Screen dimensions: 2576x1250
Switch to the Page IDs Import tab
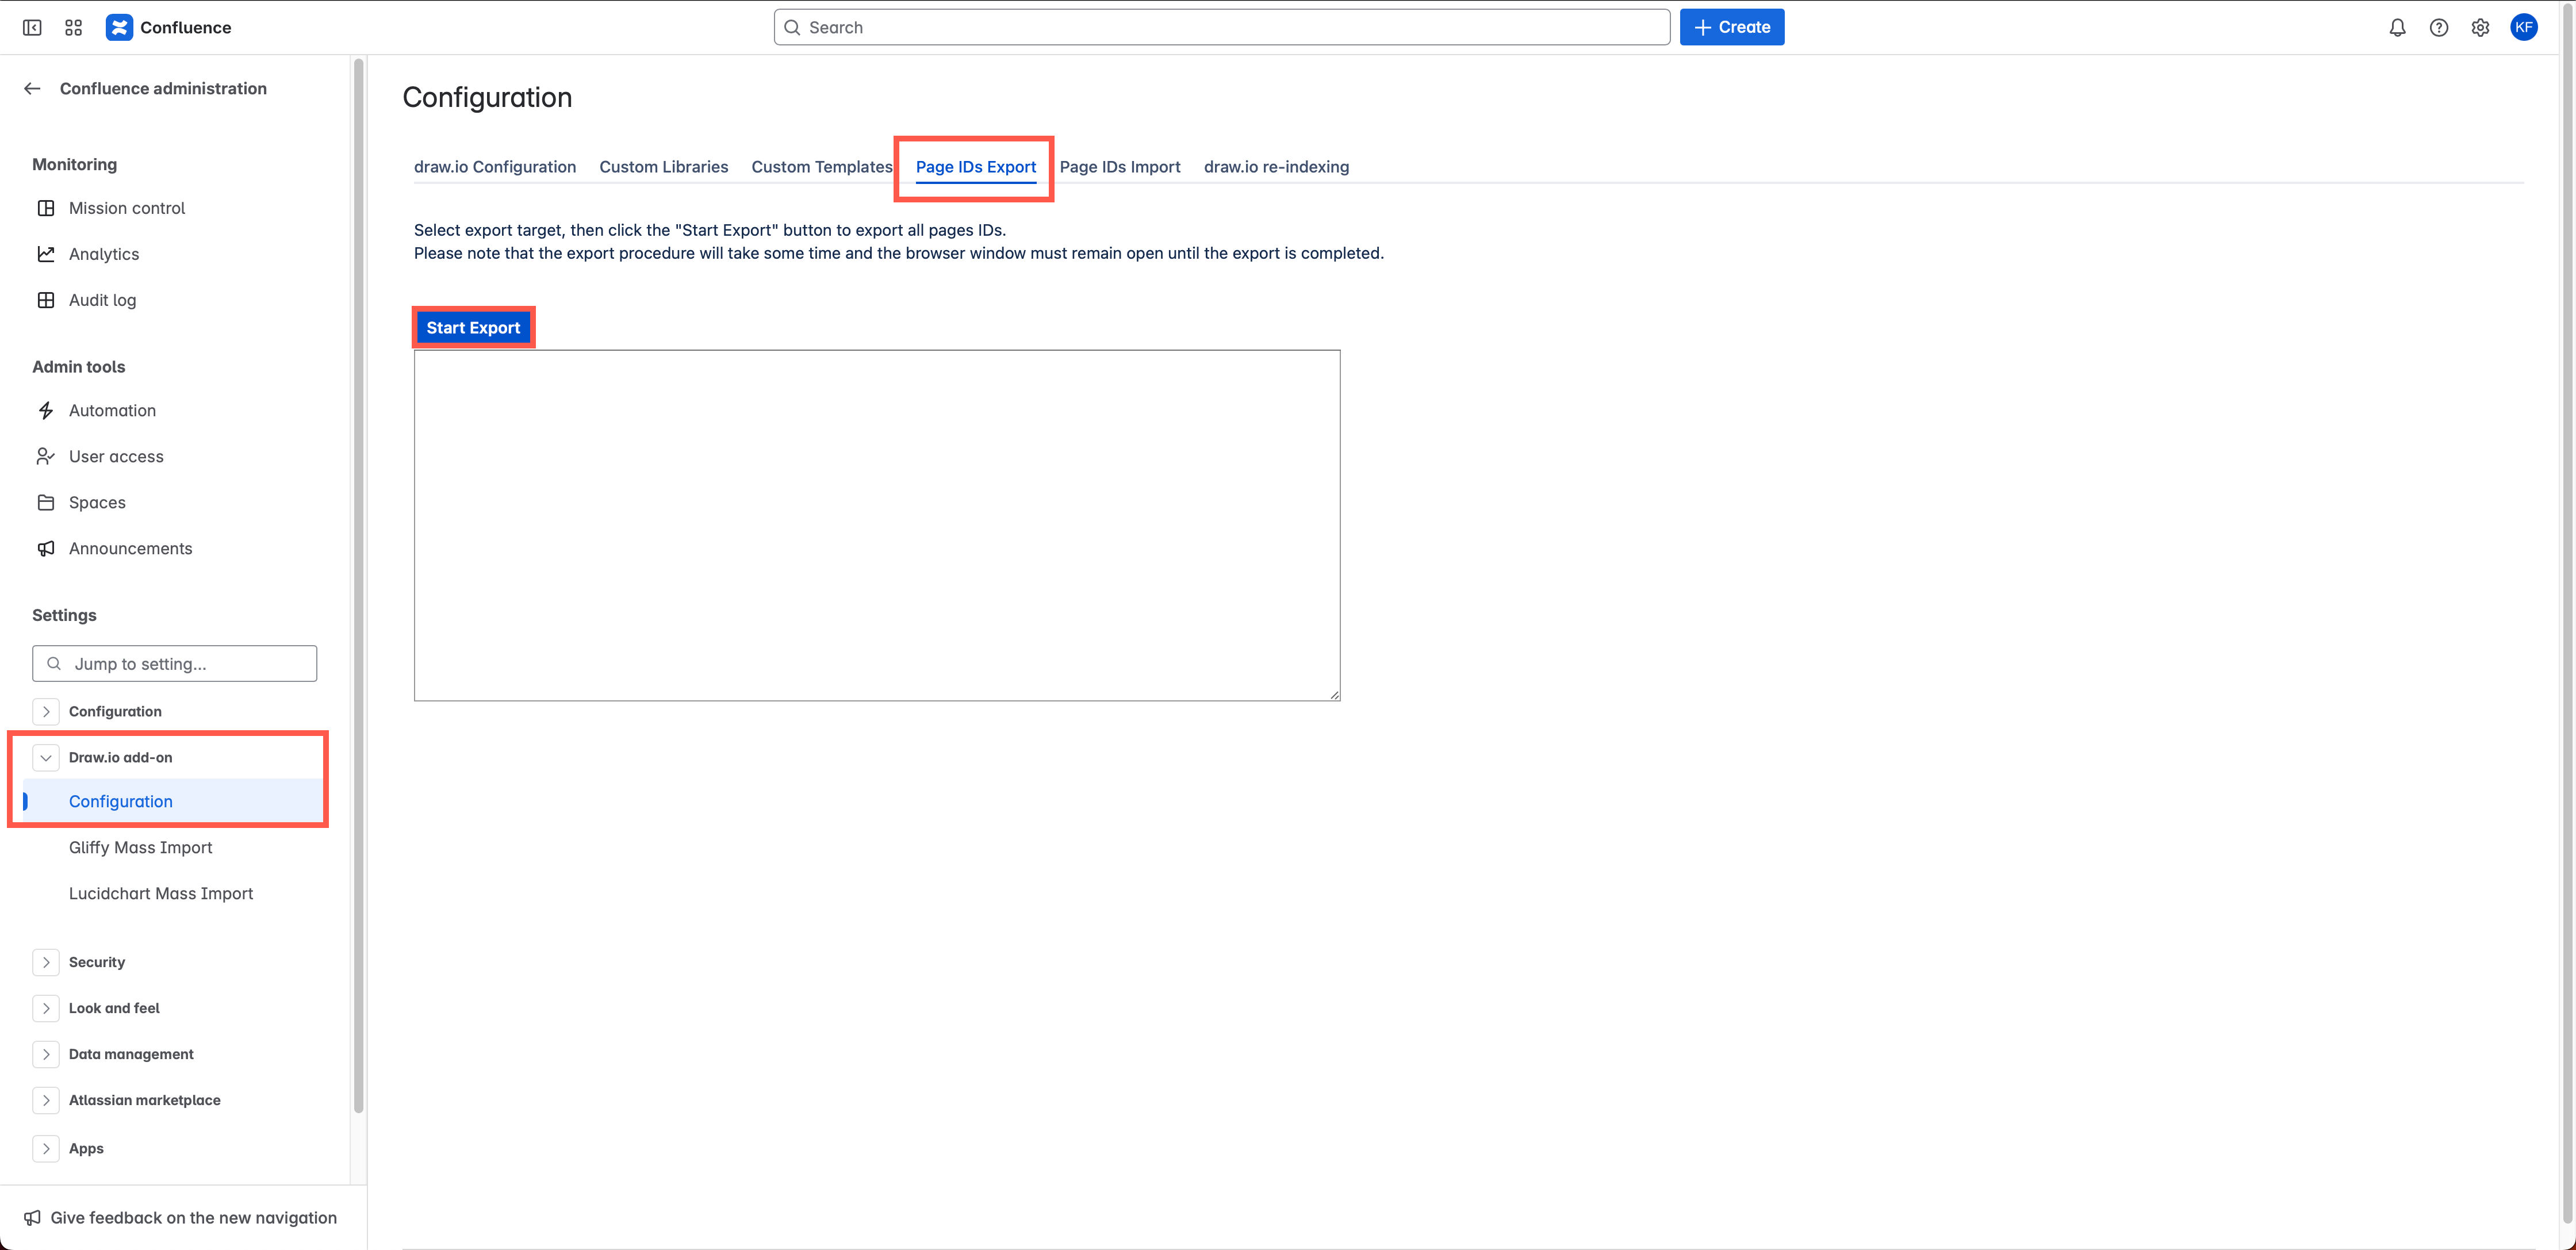1120,167
